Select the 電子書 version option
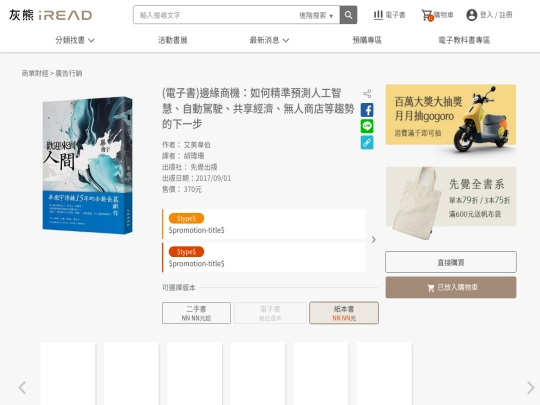The image size is (540, 405). click(270, 313)
